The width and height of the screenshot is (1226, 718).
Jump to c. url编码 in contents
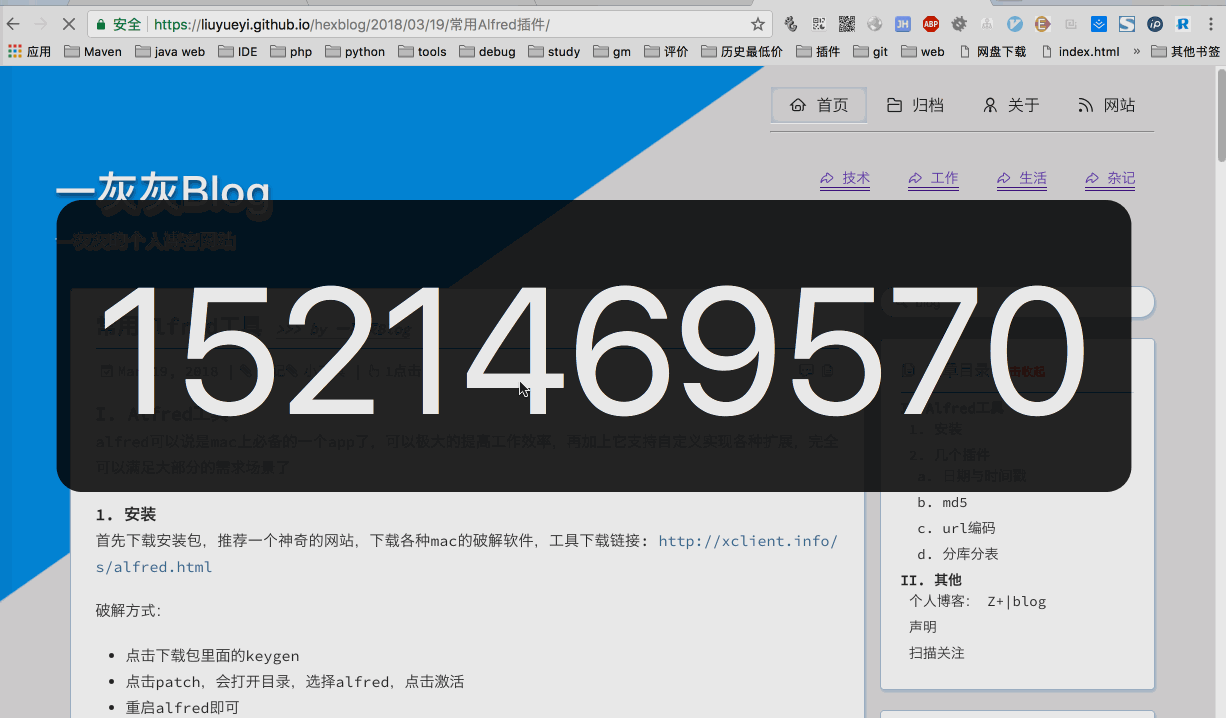click(x=956, y=528)
